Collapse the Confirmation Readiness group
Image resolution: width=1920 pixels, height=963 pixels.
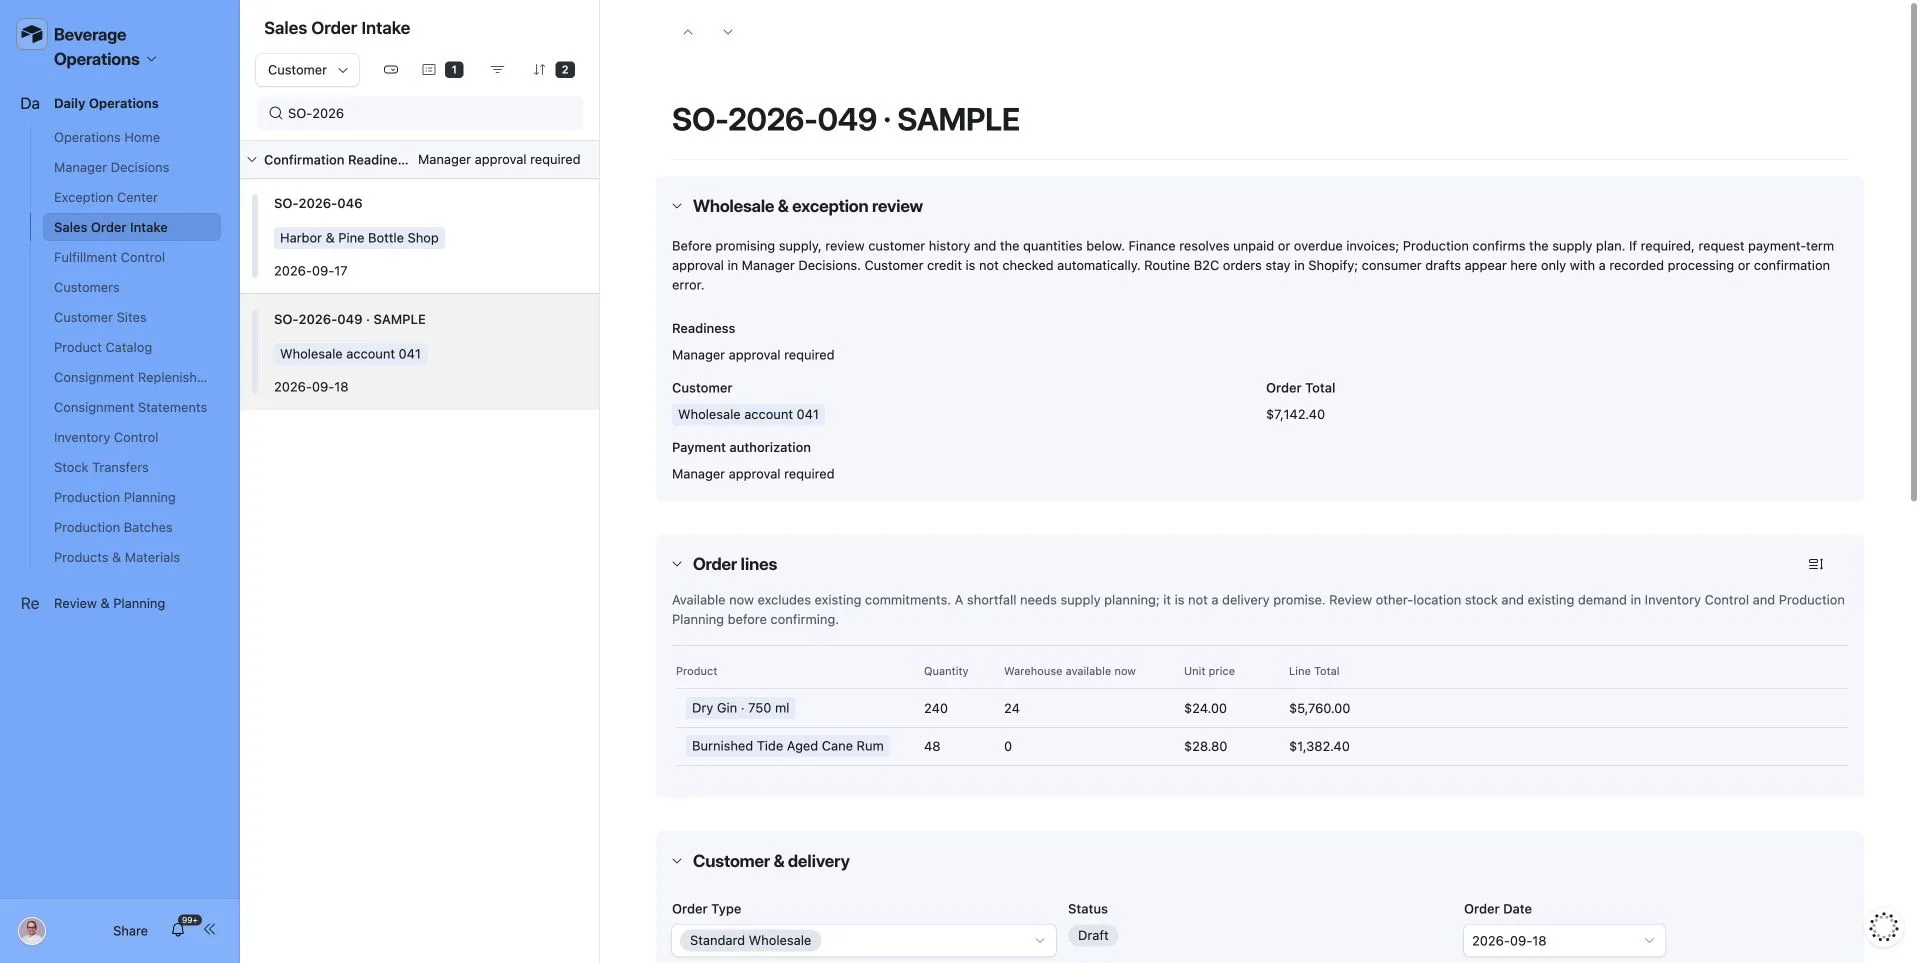point(252,160)
